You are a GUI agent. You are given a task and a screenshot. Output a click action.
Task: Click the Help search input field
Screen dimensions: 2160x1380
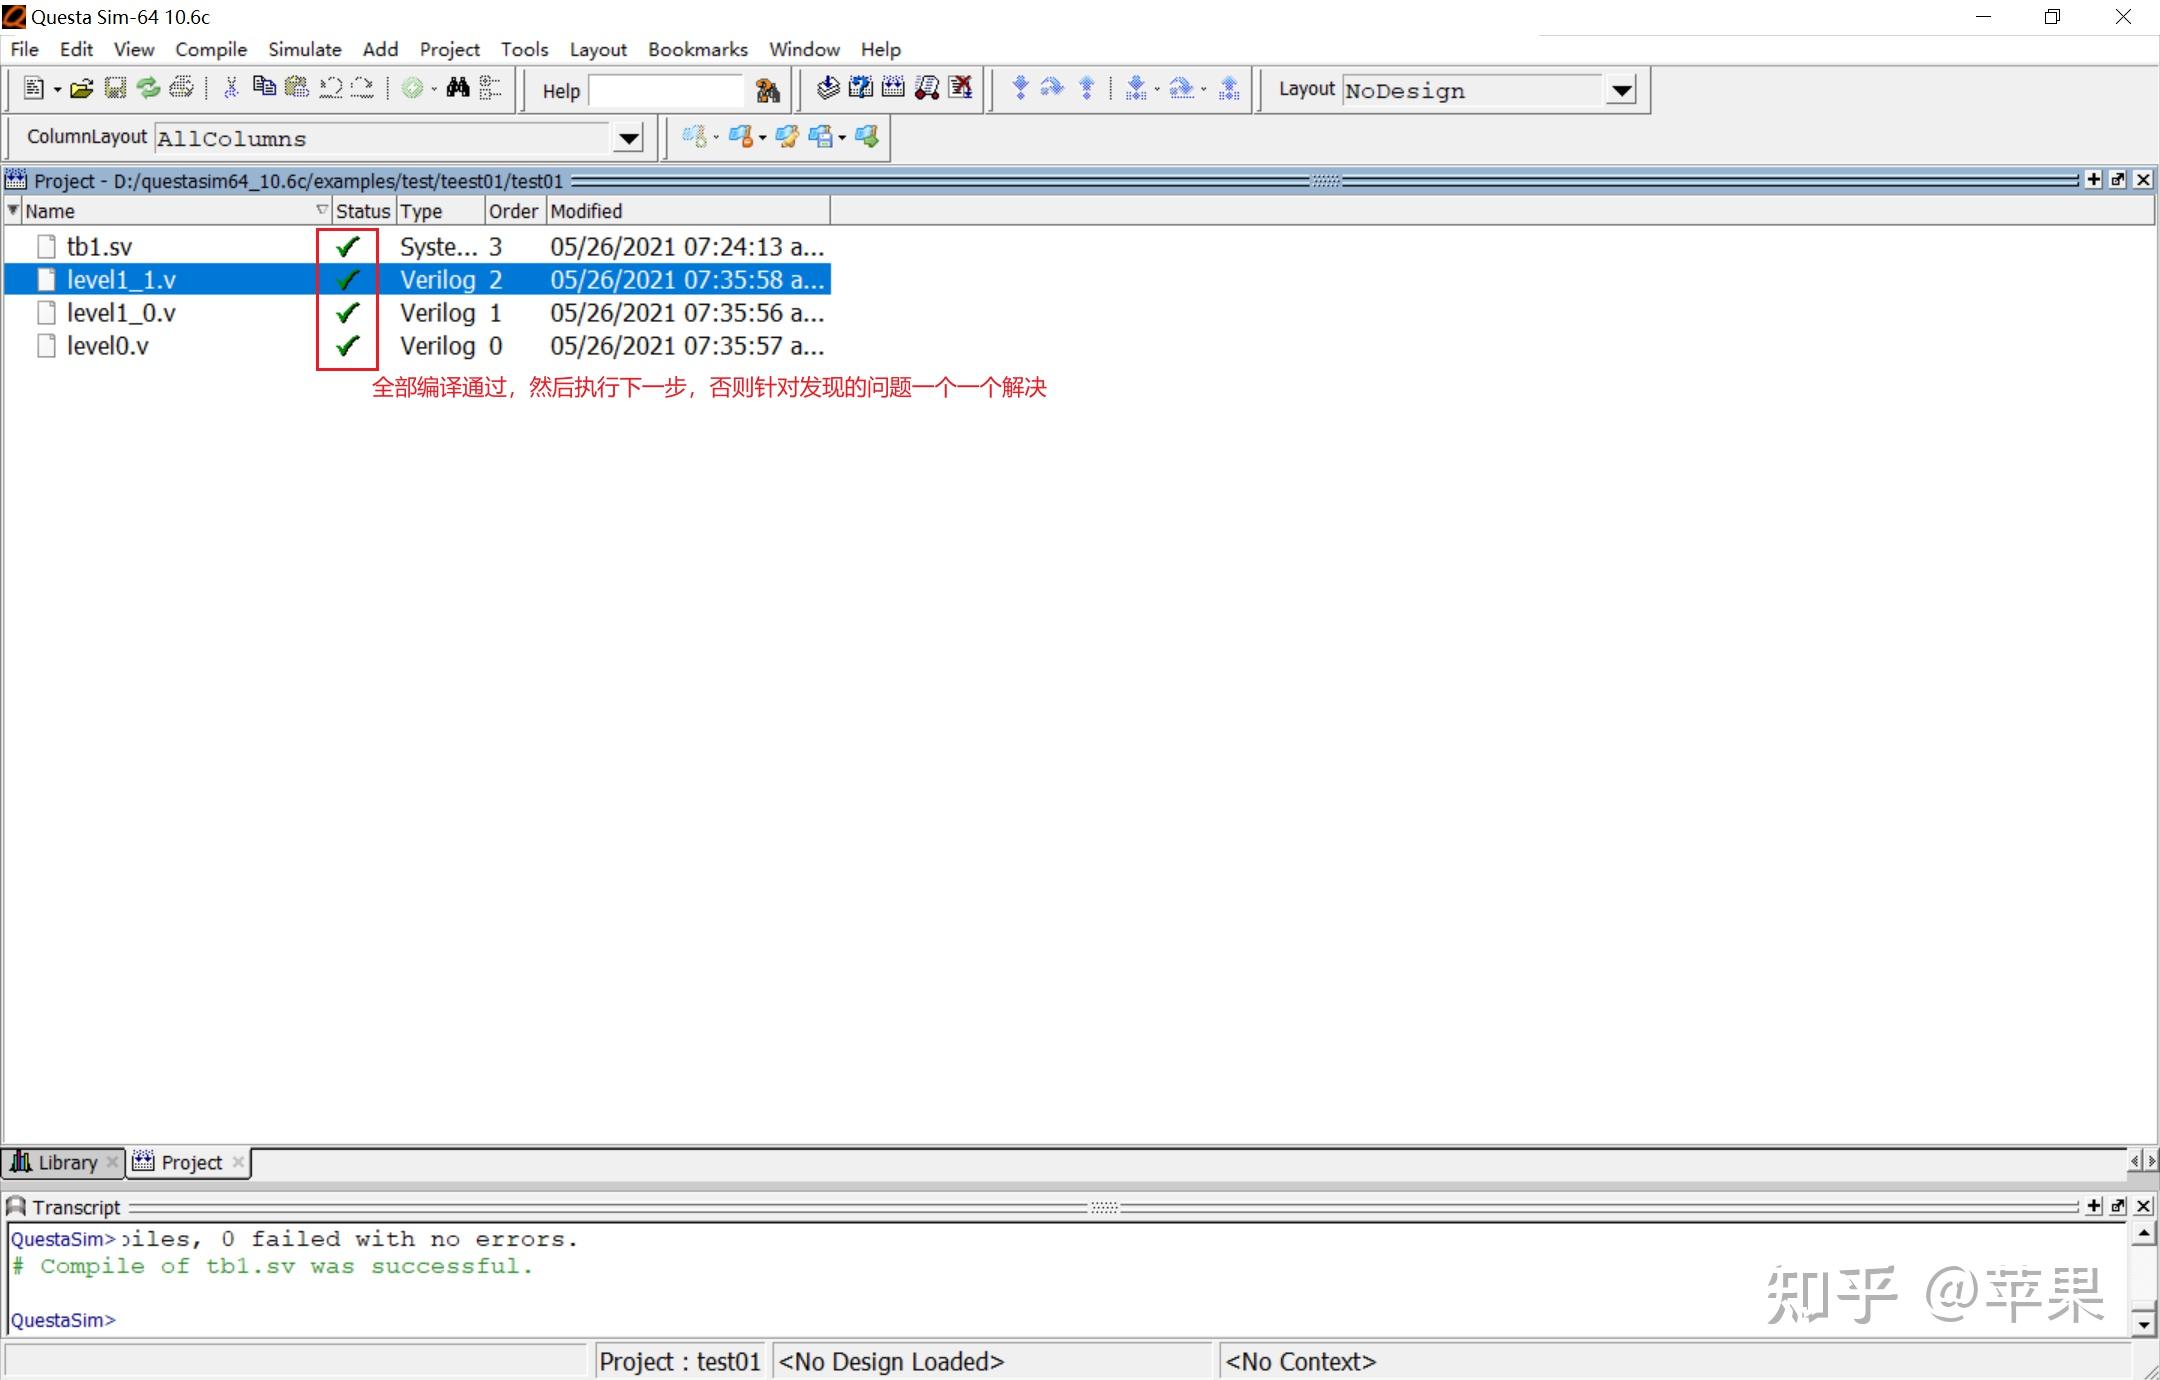665,91
